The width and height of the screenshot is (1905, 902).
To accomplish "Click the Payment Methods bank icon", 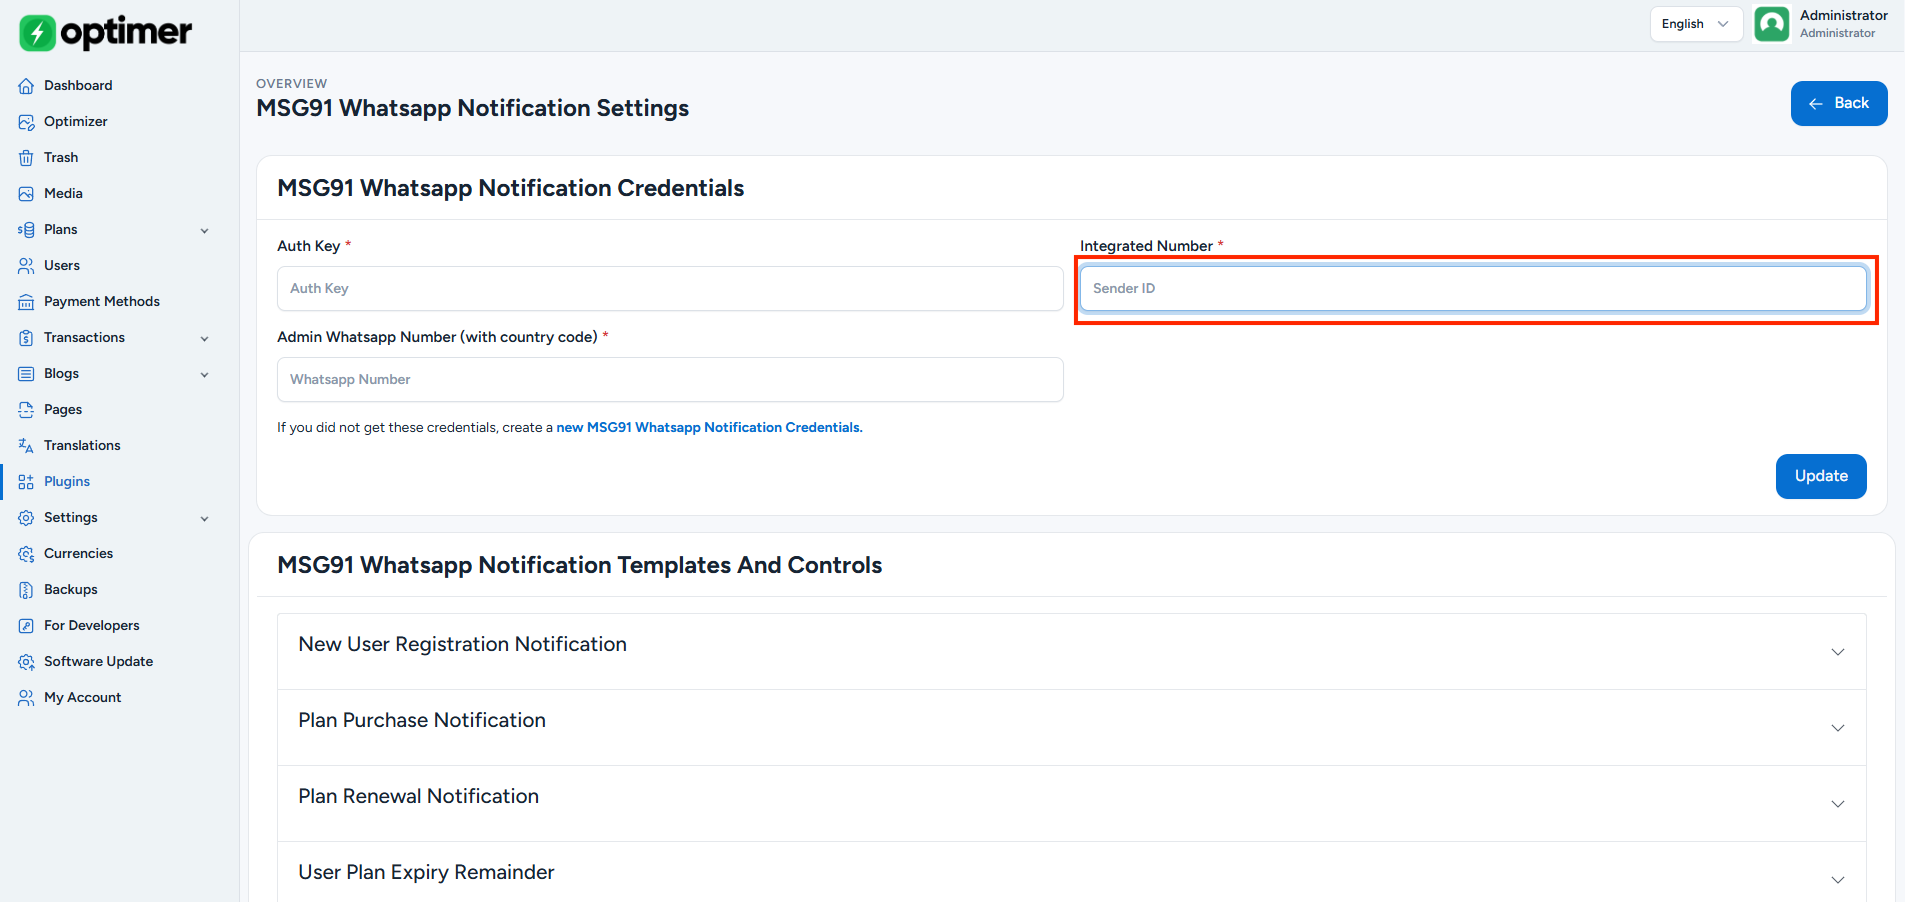I will (x=26, y=302).
